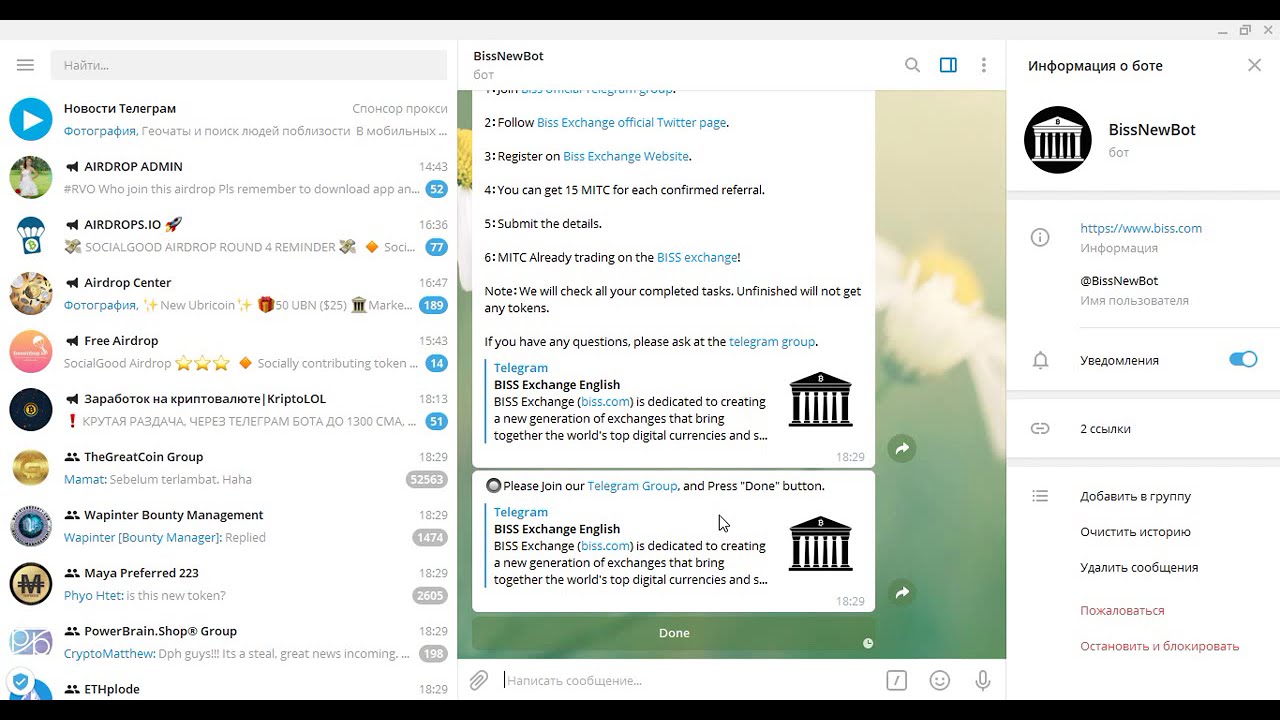Toggle the right info side panel icon
1280x720 pixels.
(948, 65)
